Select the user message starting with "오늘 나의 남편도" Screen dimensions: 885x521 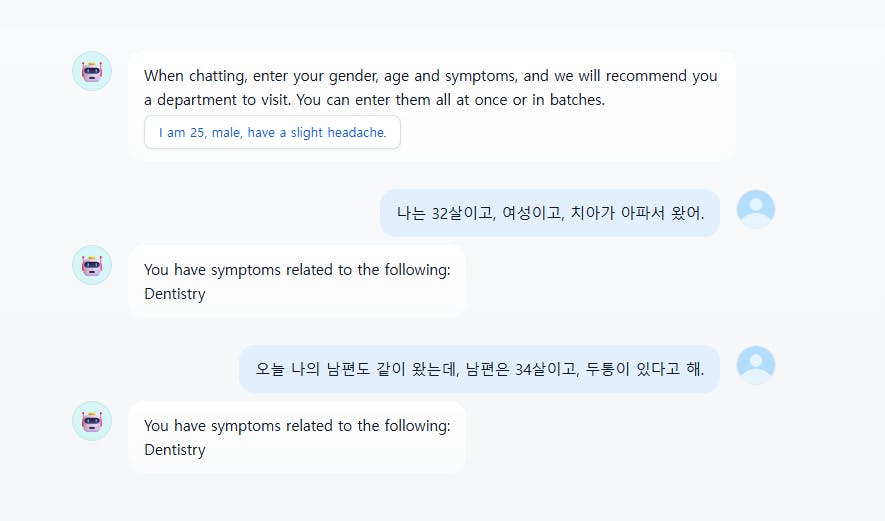click(x=479, y=369)
